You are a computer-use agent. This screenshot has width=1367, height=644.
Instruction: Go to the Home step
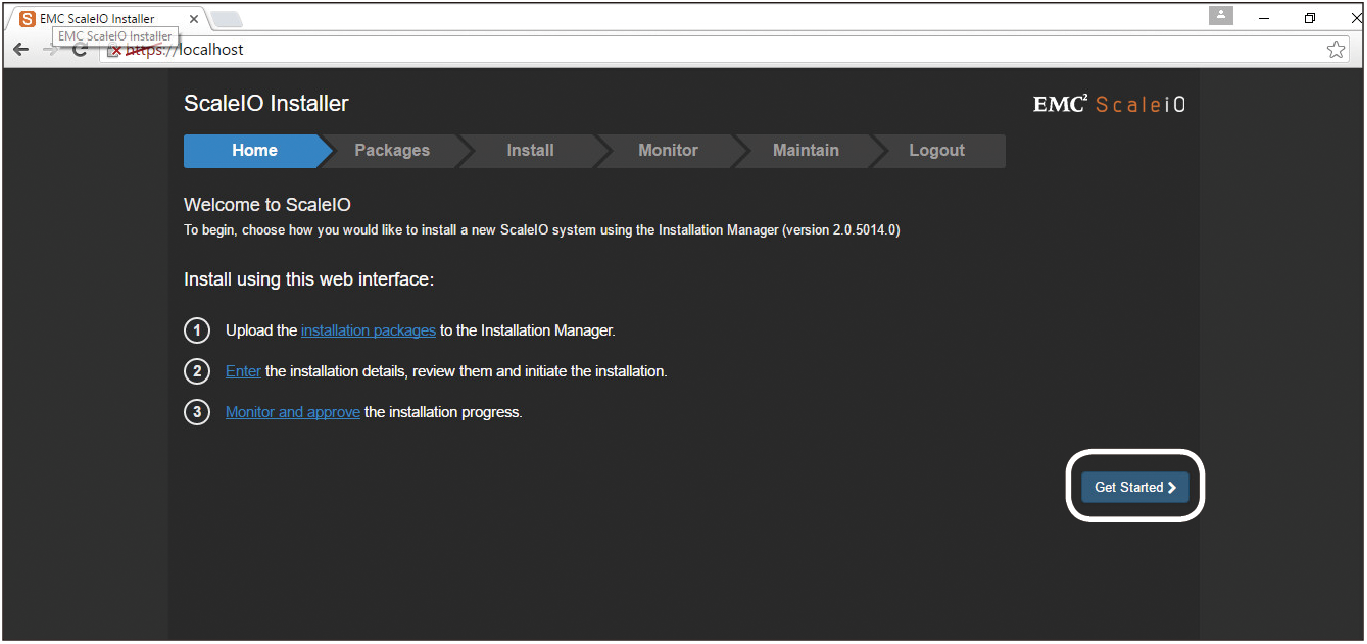pos(255,151)
